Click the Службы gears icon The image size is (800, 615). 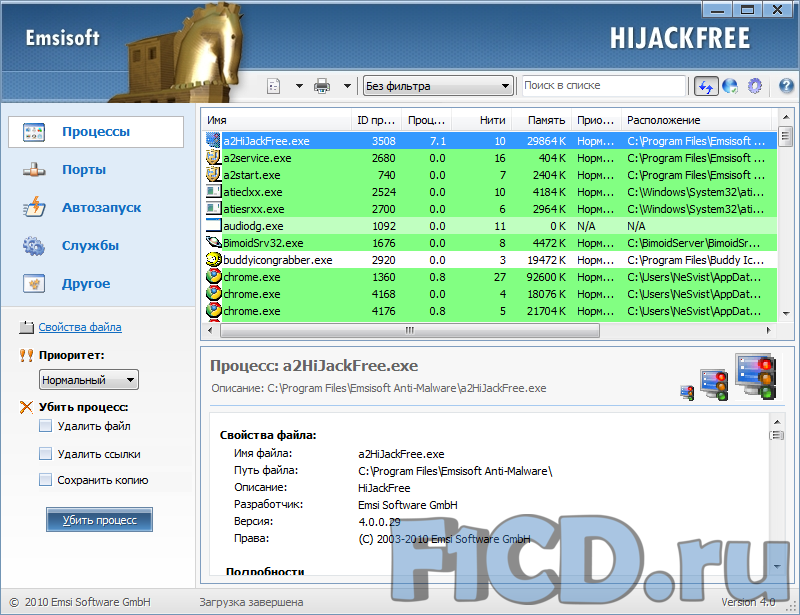click(34, 246)
